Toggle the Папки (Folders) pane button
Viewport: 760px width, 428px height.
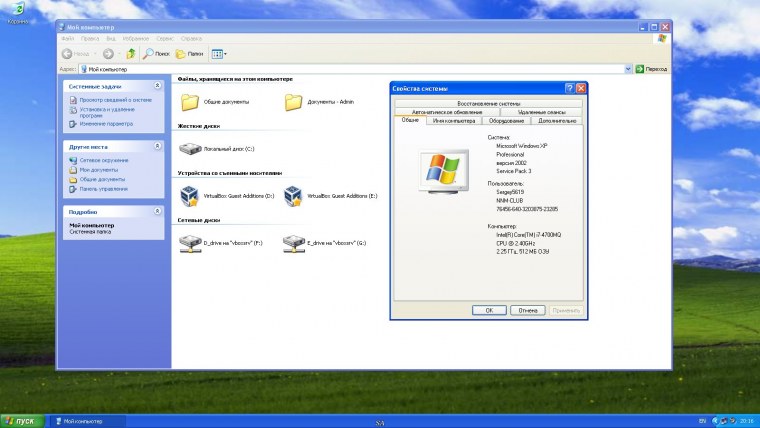pos(187,53)
